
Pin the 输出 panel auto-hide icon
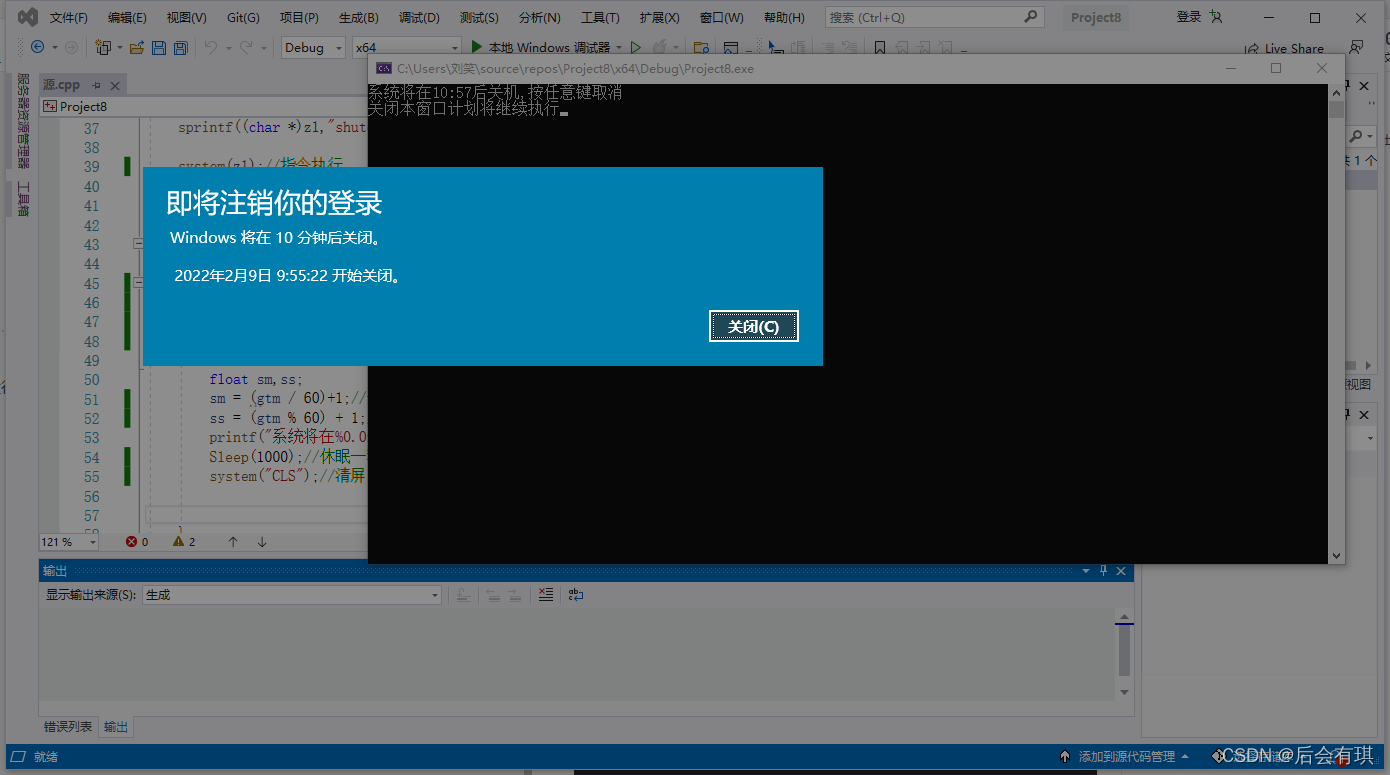(x=1104, y=571)
